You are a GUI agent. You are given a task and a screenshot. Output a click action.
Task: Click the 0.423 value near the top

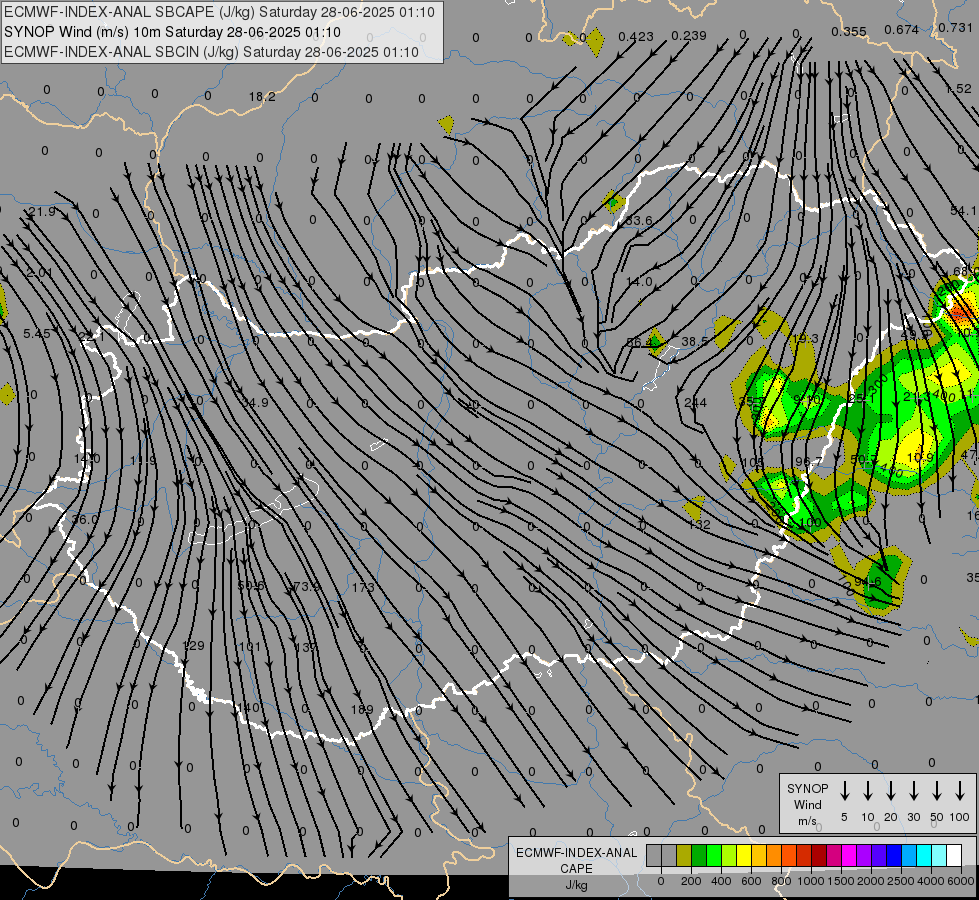pyautogui.click(x=636, y=36)
